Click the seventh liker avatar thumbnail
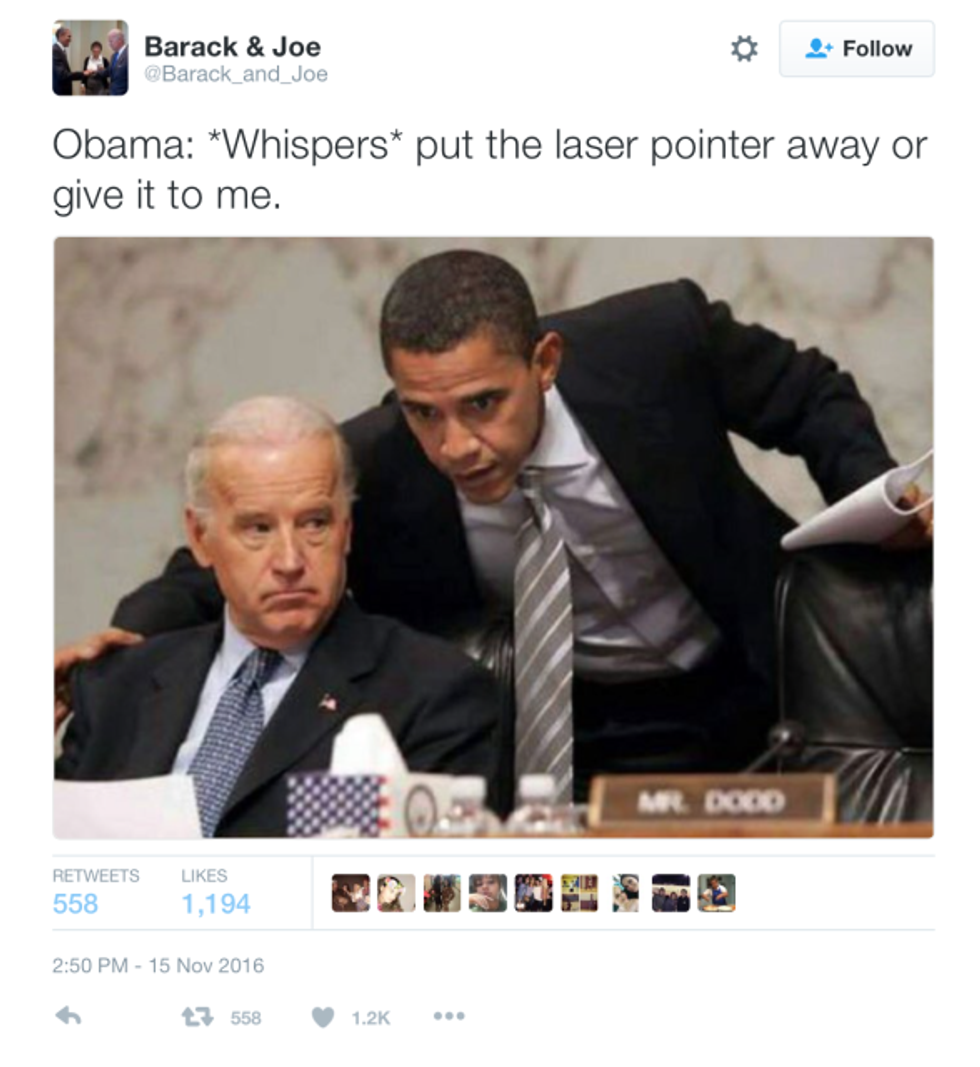This screenshot has height=1067, width=980. 625,893
